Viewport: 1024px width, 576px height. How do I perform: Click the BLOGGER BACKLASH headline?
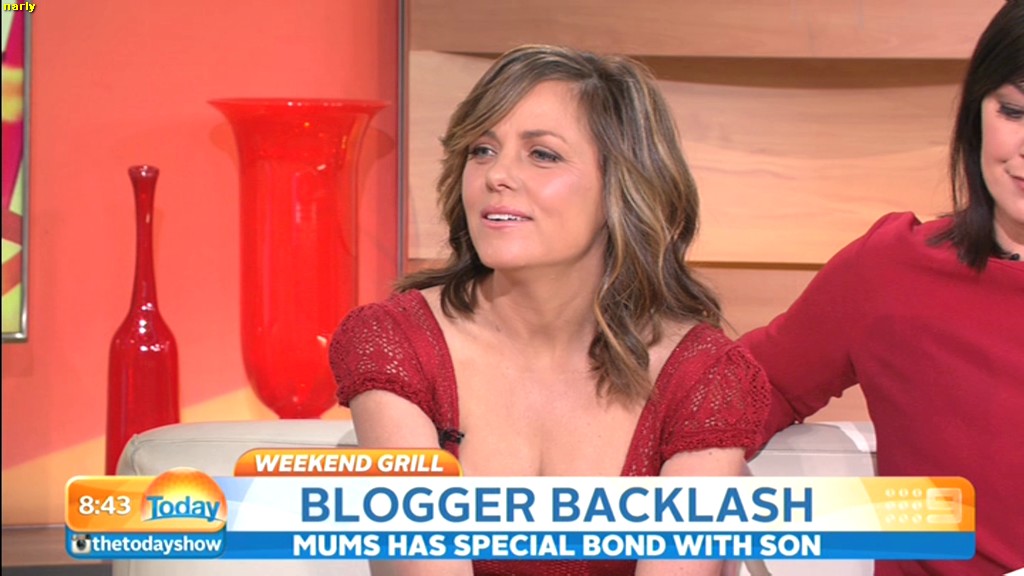tap(556, 505)
